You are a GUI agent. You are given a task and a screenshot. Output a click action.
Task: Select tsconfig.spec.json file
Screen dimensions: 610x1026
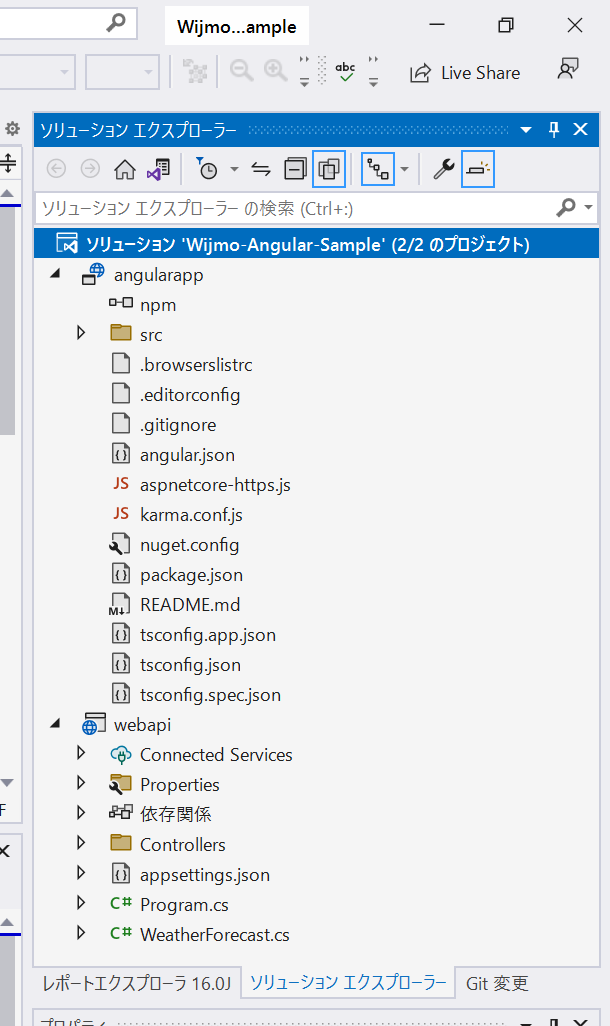pyautogui.click(x=210, y=695)
